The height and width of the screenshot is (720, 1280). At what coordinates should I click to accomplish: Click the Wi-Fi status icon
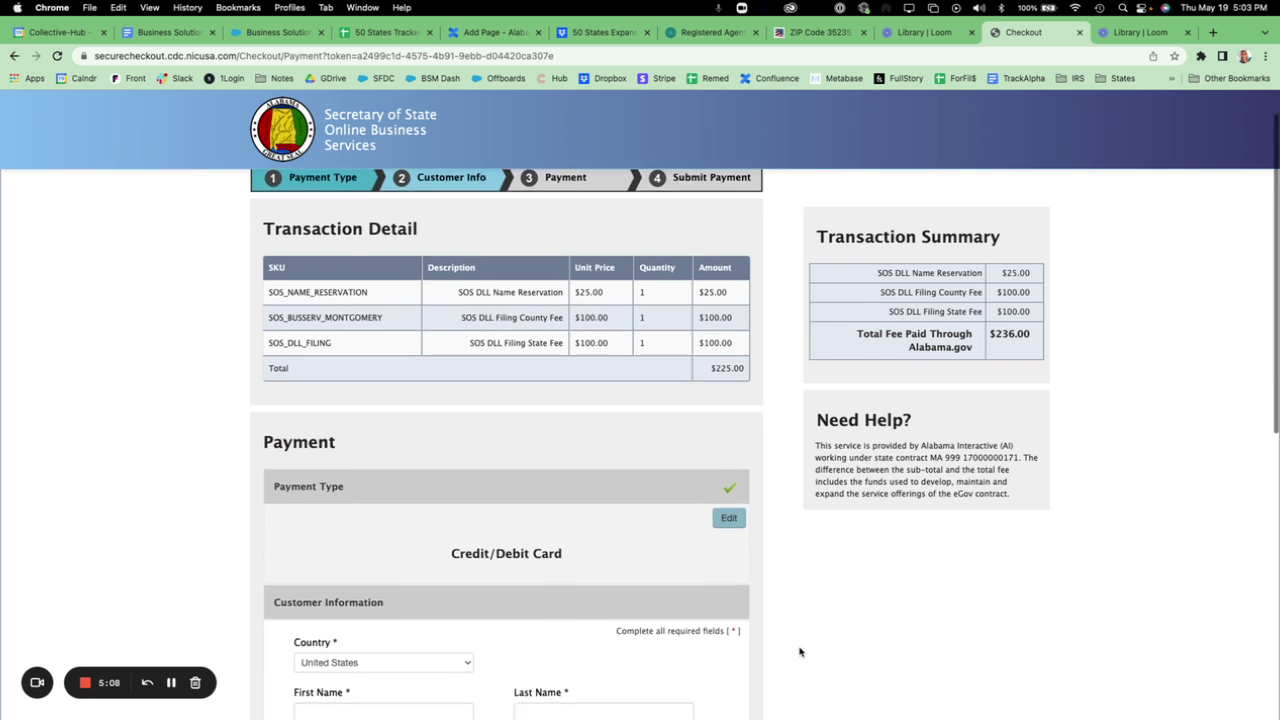(x=1075, y=8)
